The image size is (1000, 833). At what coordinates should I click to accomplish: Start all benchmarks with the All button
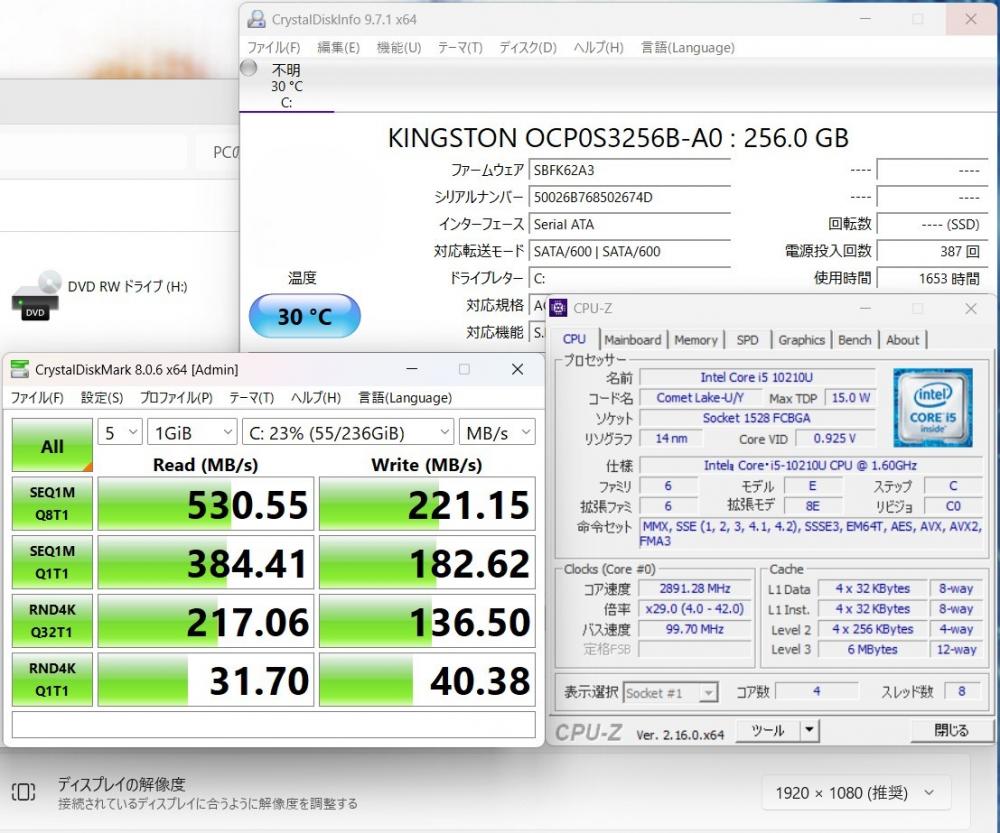[52, 446]
